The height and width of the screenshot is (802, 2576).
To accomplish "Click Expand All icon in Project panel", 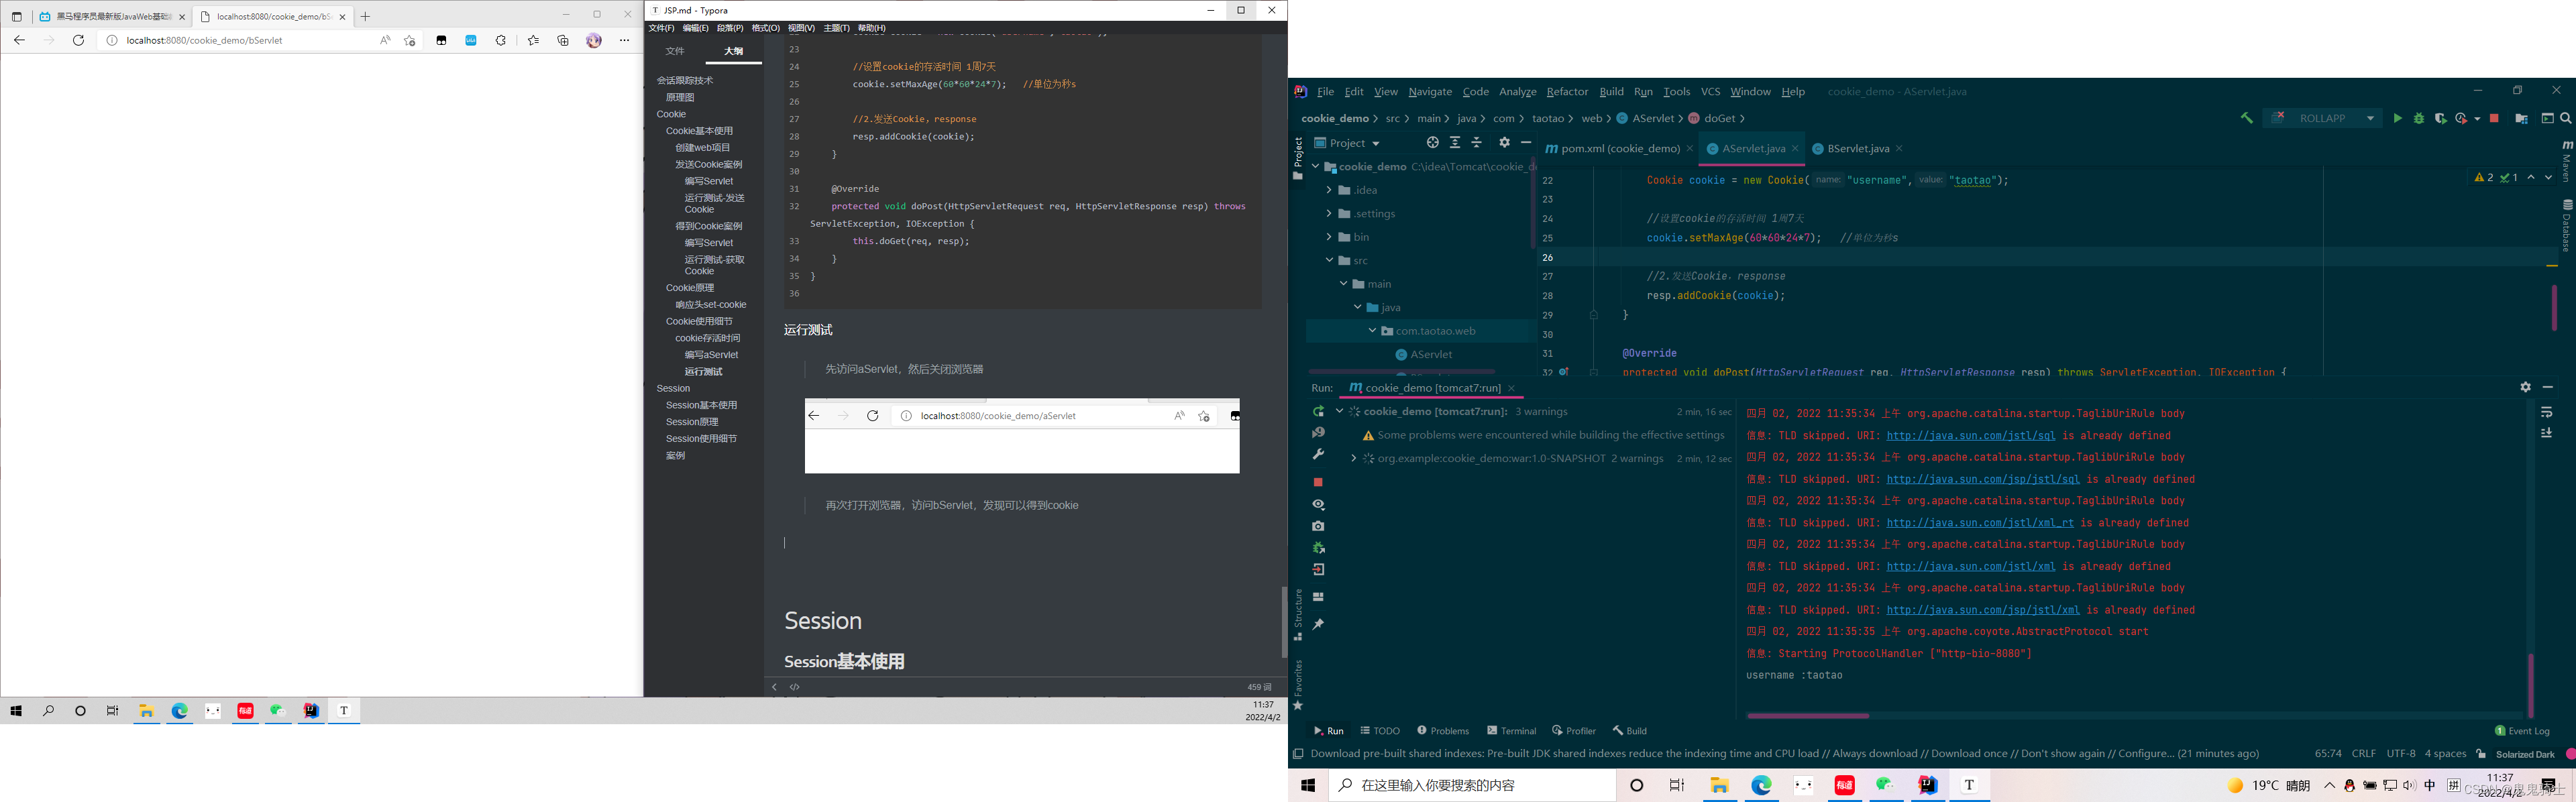I will click(x=1455, y=143).
